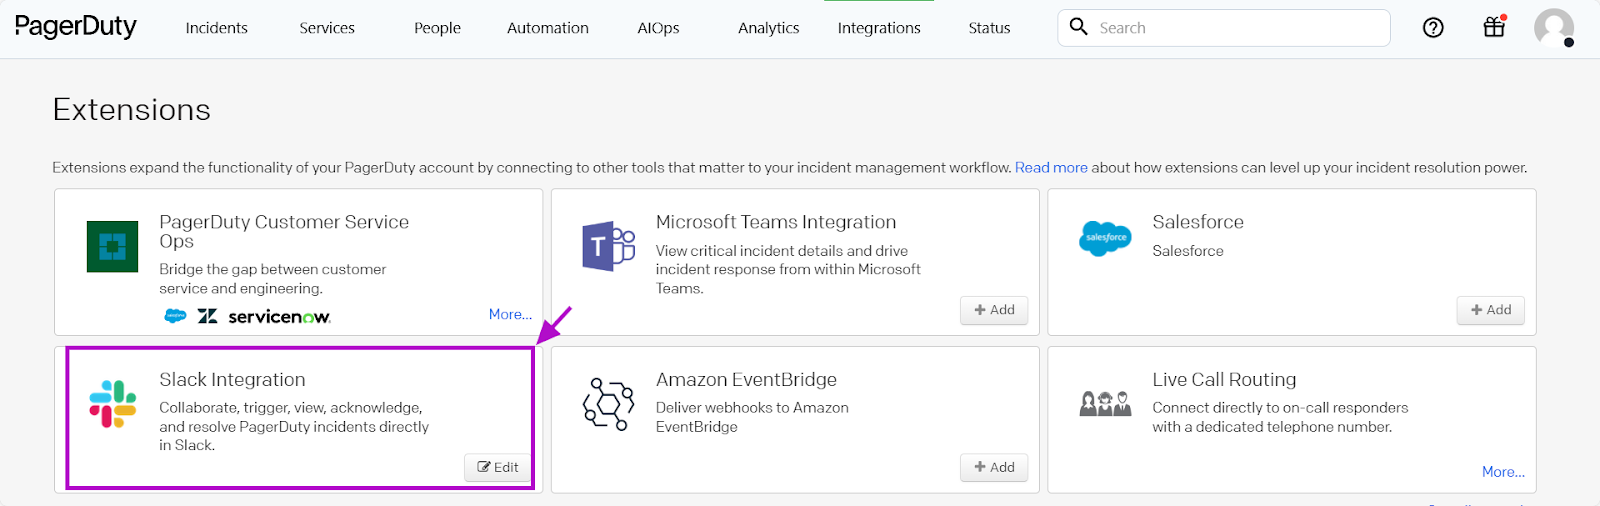Open the Automation menu
The height and width of the screenshot is (506, 1600).
point(548,28)
